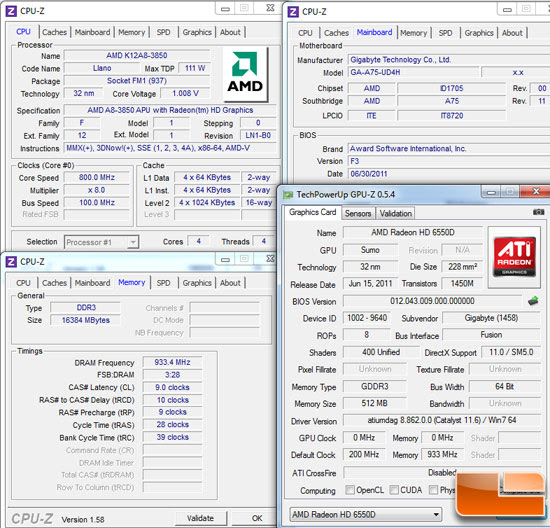The image size is (550, 528).
Task: Click the 16384 MBytes memory size value
Action: pos(86,320)
